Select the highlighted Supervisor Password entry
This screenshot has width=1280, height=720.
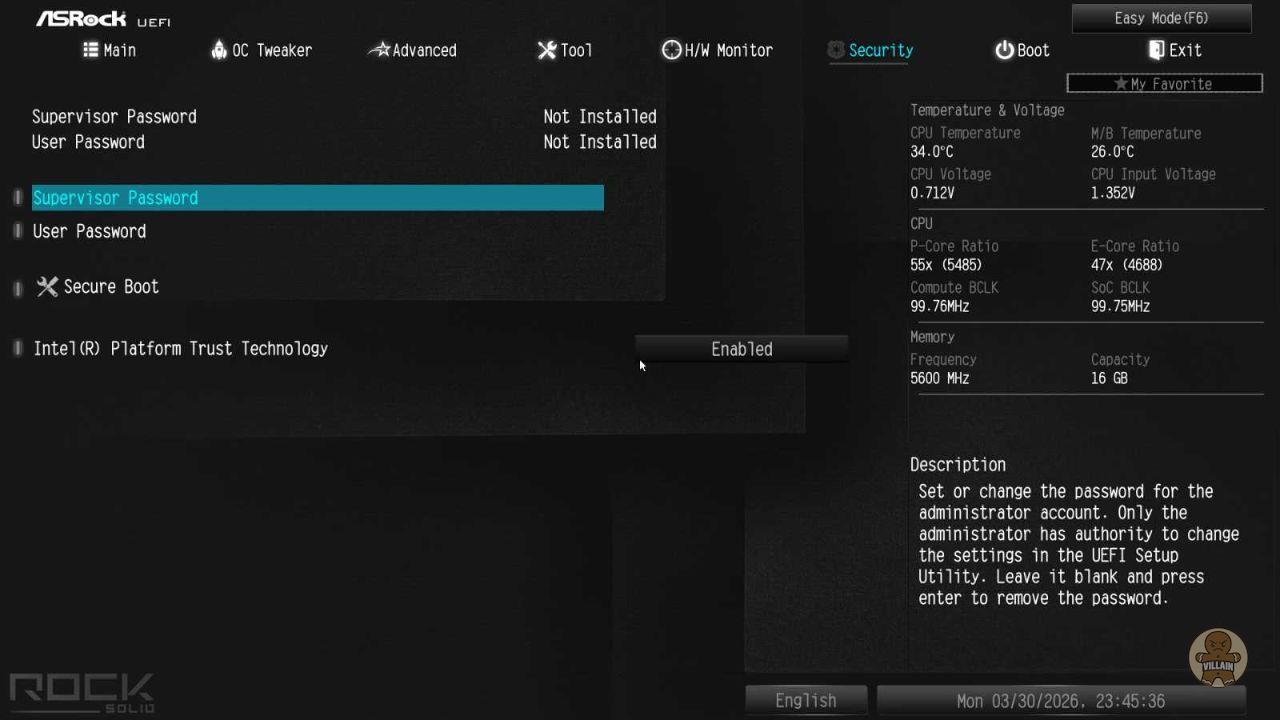pyautogui.click(x=317, y=198)
